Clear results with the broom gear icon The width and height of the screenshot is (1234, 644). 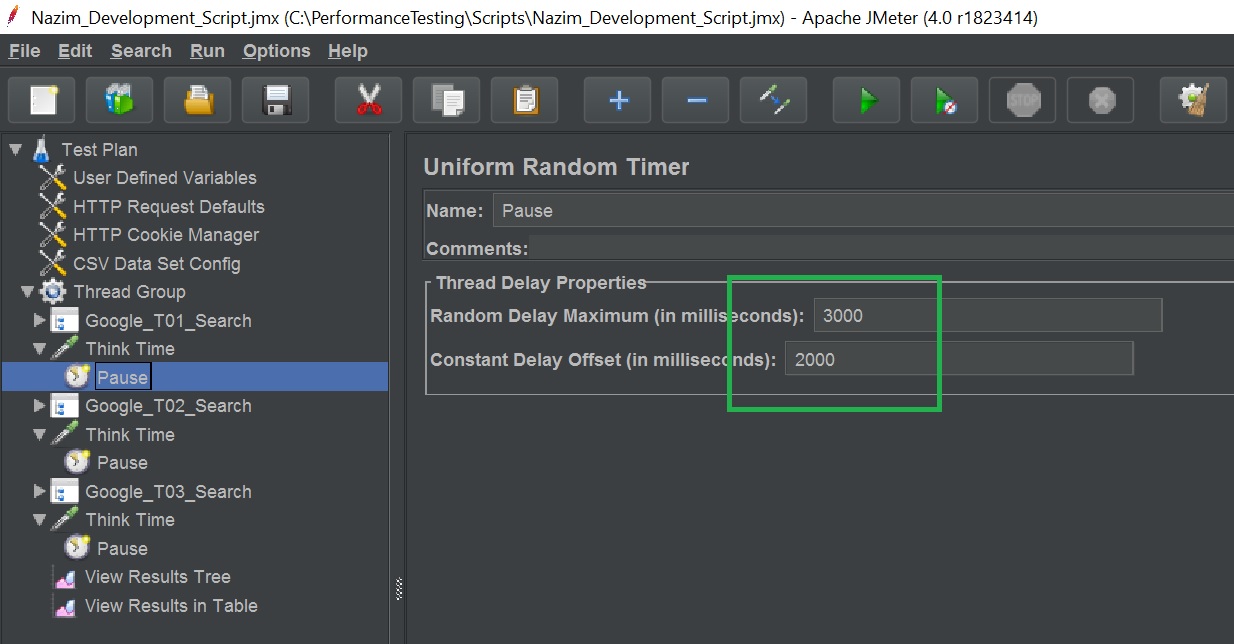[1193, 100]
